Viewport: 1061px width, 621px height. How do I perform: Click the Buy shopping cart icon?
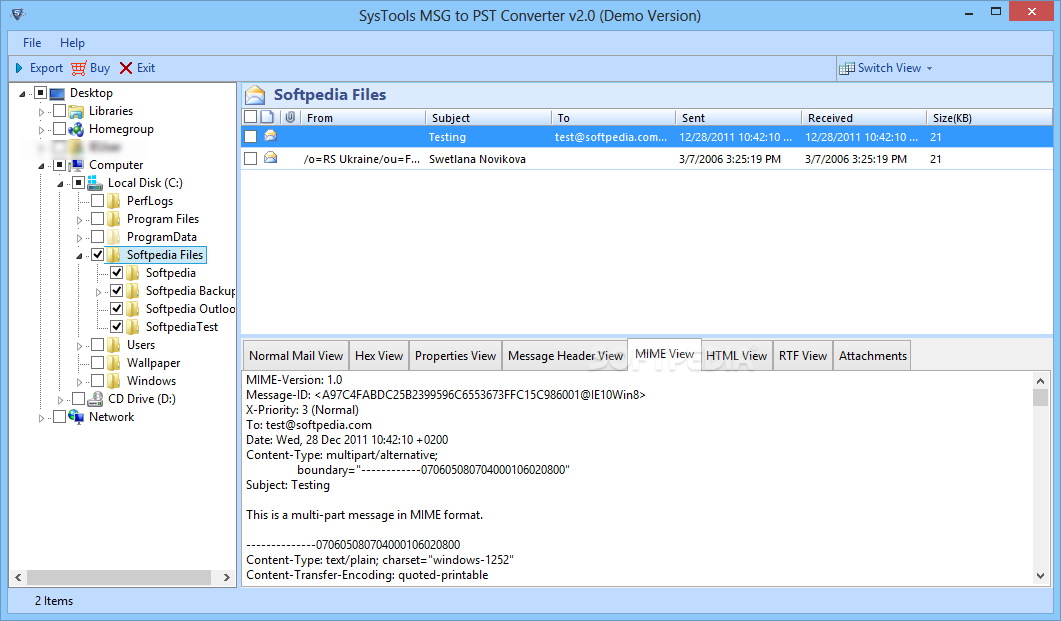tap(78, 68)
